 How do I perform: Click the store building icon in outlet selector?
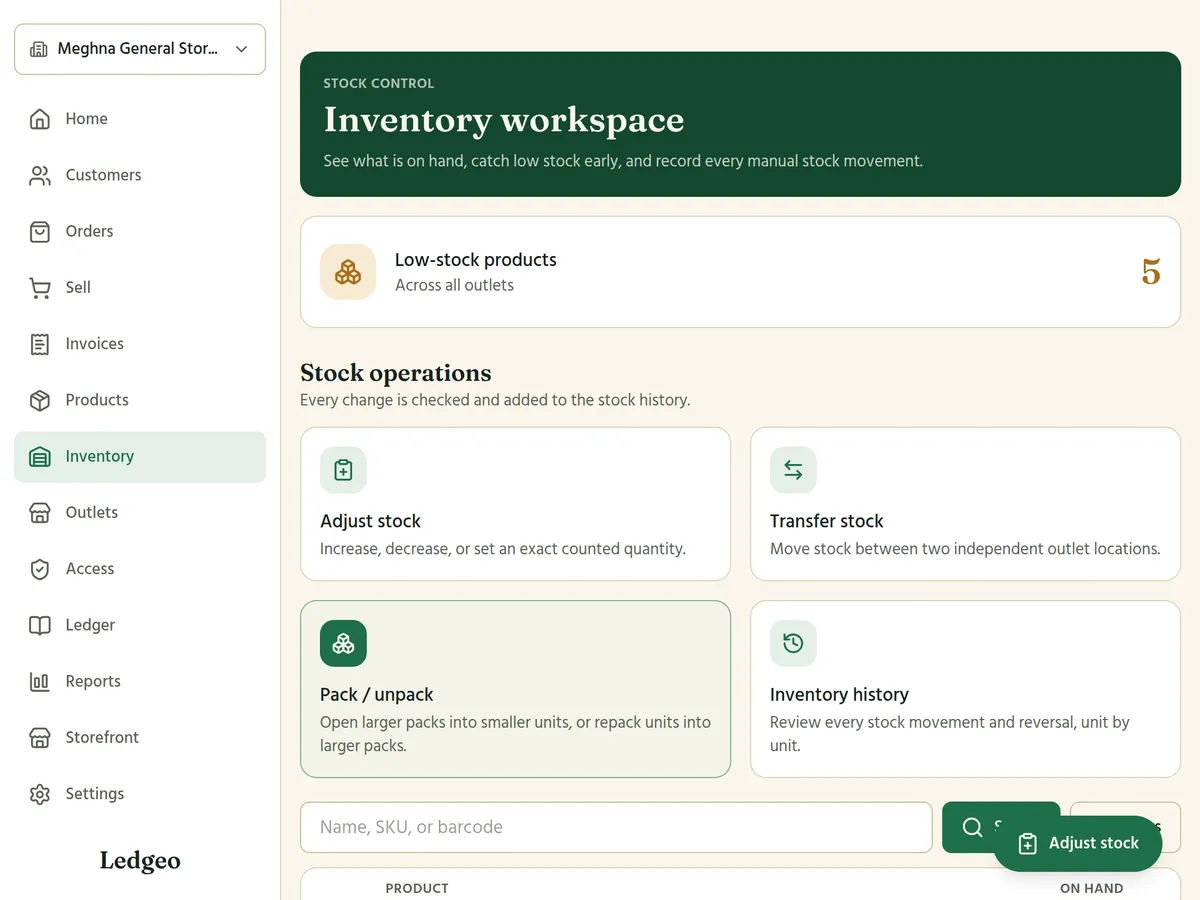[x=39, y=49]
